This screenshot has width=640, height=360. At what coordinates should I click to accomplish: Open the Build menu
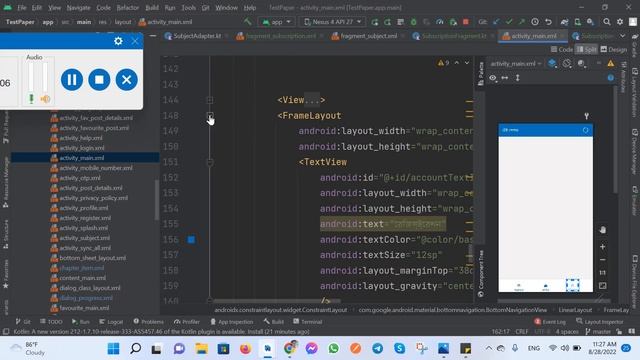152,8
